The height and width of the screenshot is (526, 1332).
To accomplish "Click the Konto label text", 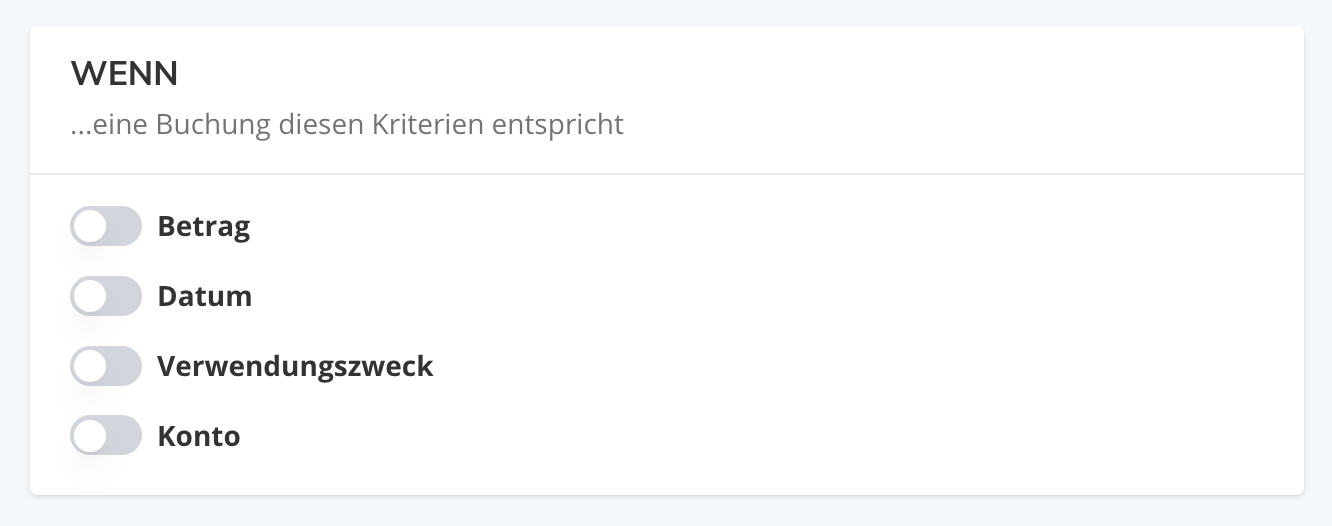I will pos(199,437).
